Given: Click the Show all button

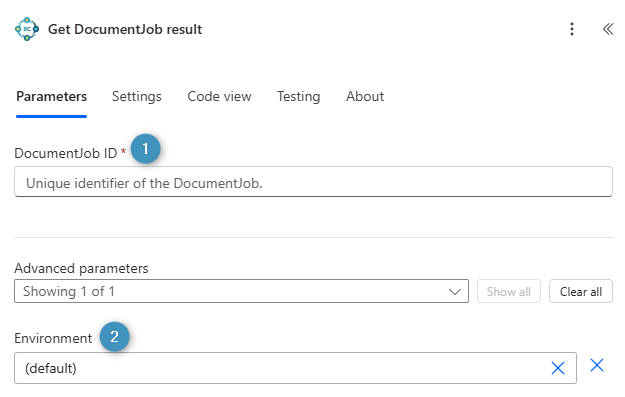Looking at the screenshot, I should pyautogui.click(x=509, y=291).
